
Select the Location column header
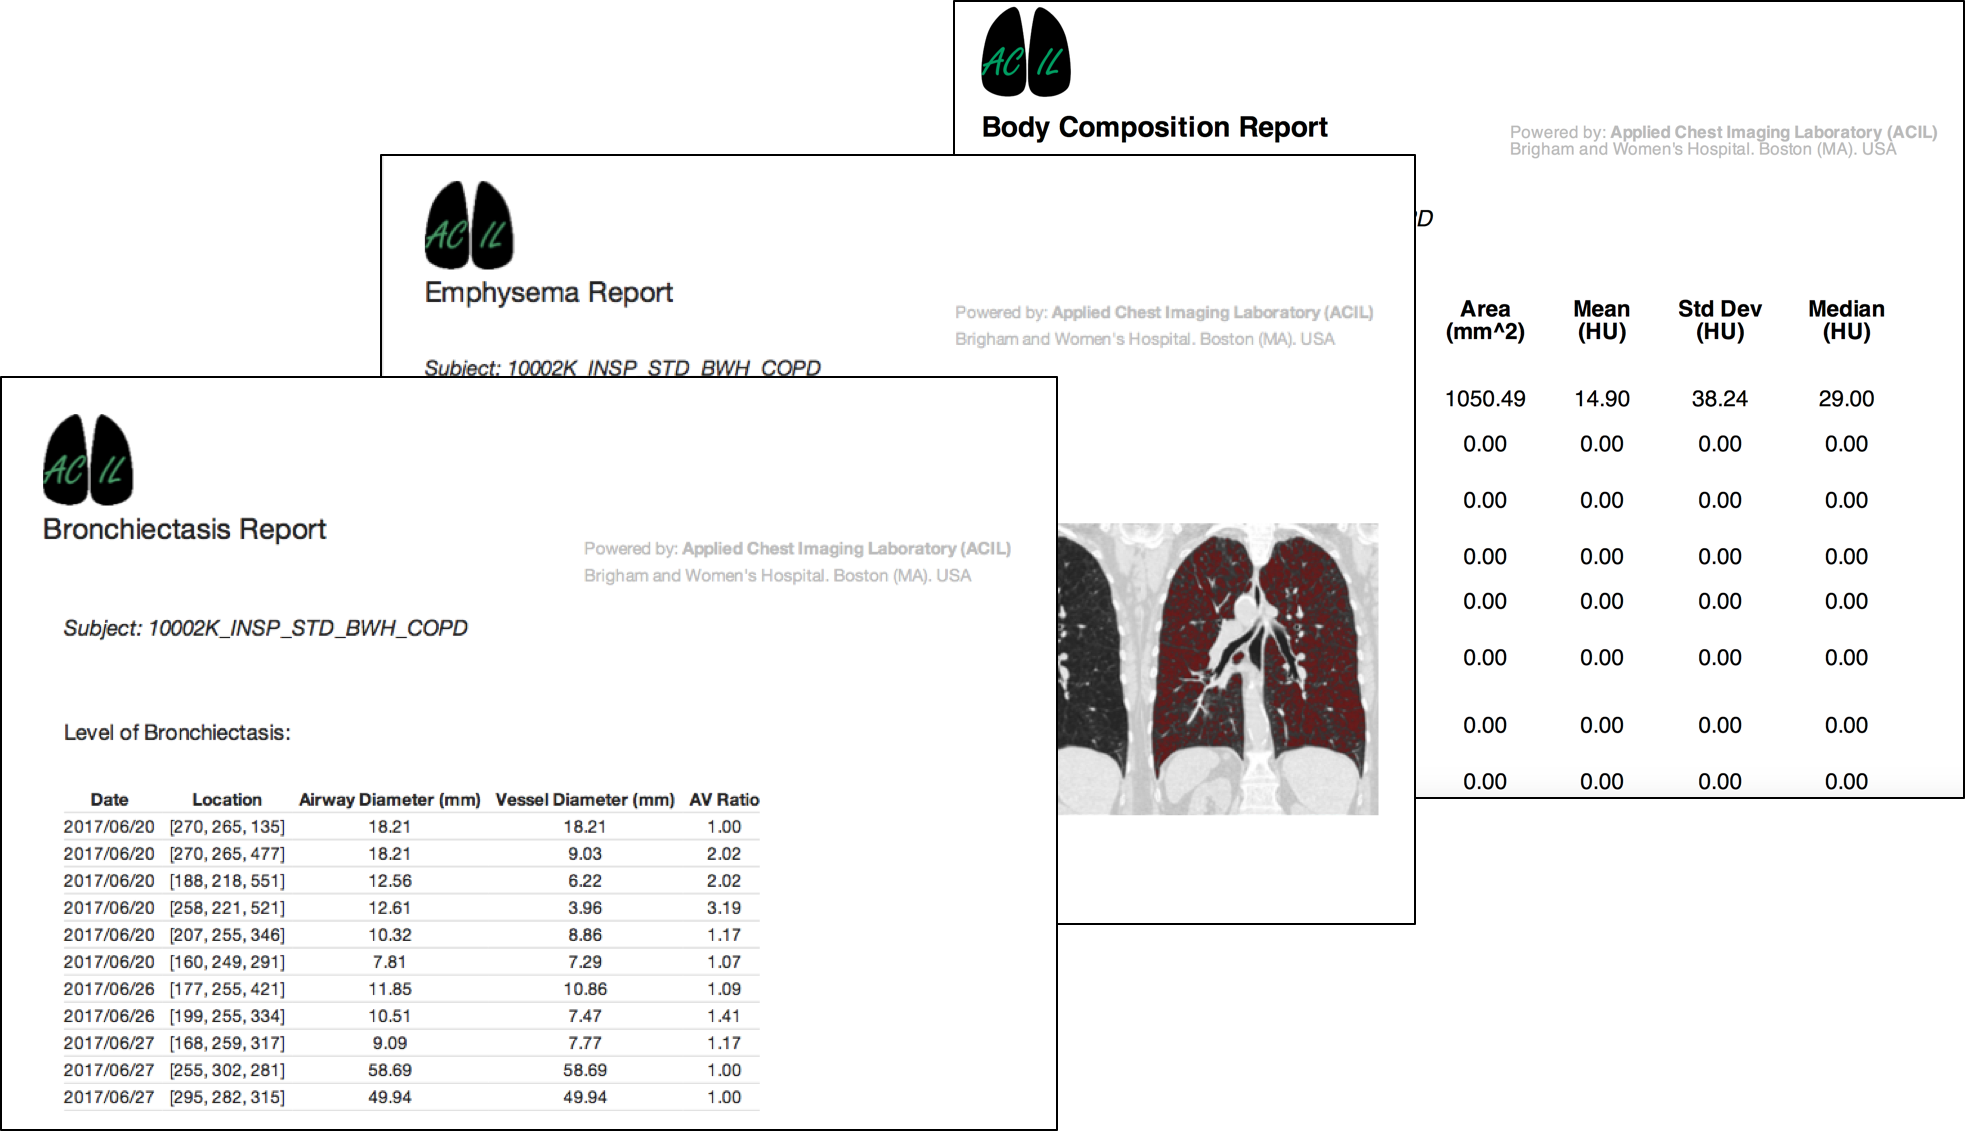point(227,799)
